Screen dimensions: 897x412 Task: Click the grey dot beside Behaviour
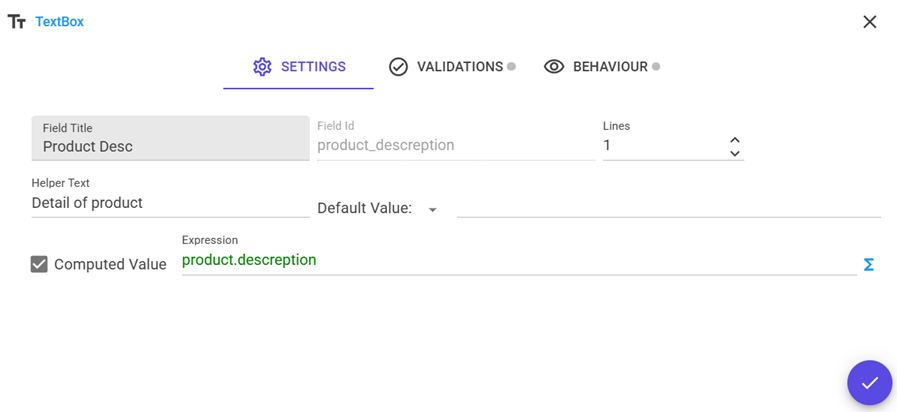(x=656, y=67)
